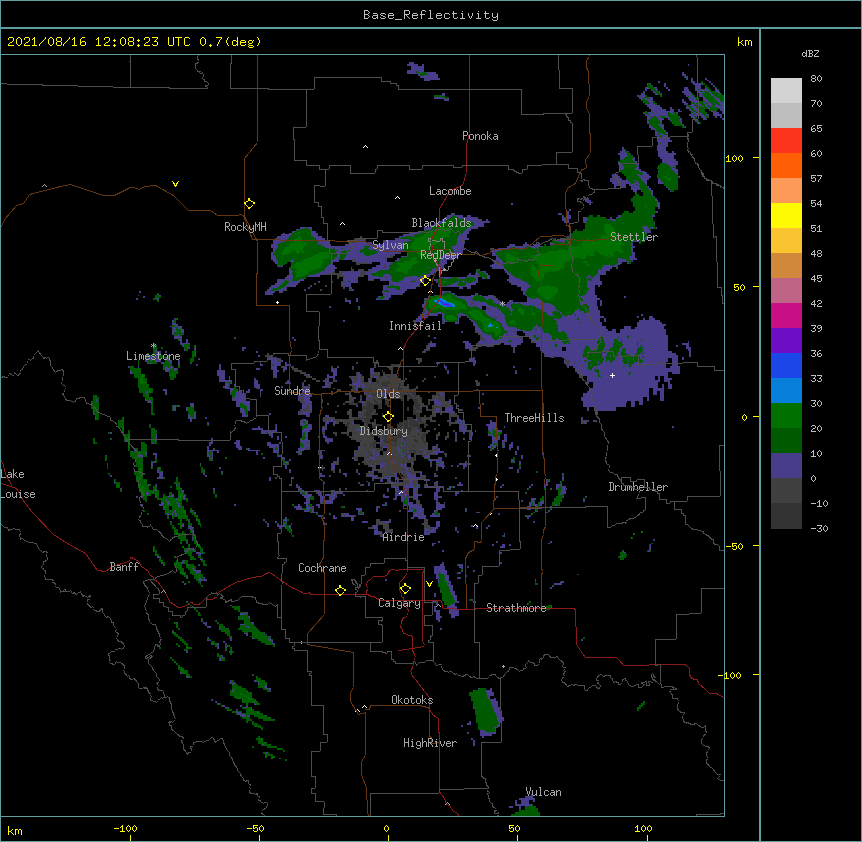The image size is (862, 842).
Task: Click the Vulcan label
Action: [543, 792]
